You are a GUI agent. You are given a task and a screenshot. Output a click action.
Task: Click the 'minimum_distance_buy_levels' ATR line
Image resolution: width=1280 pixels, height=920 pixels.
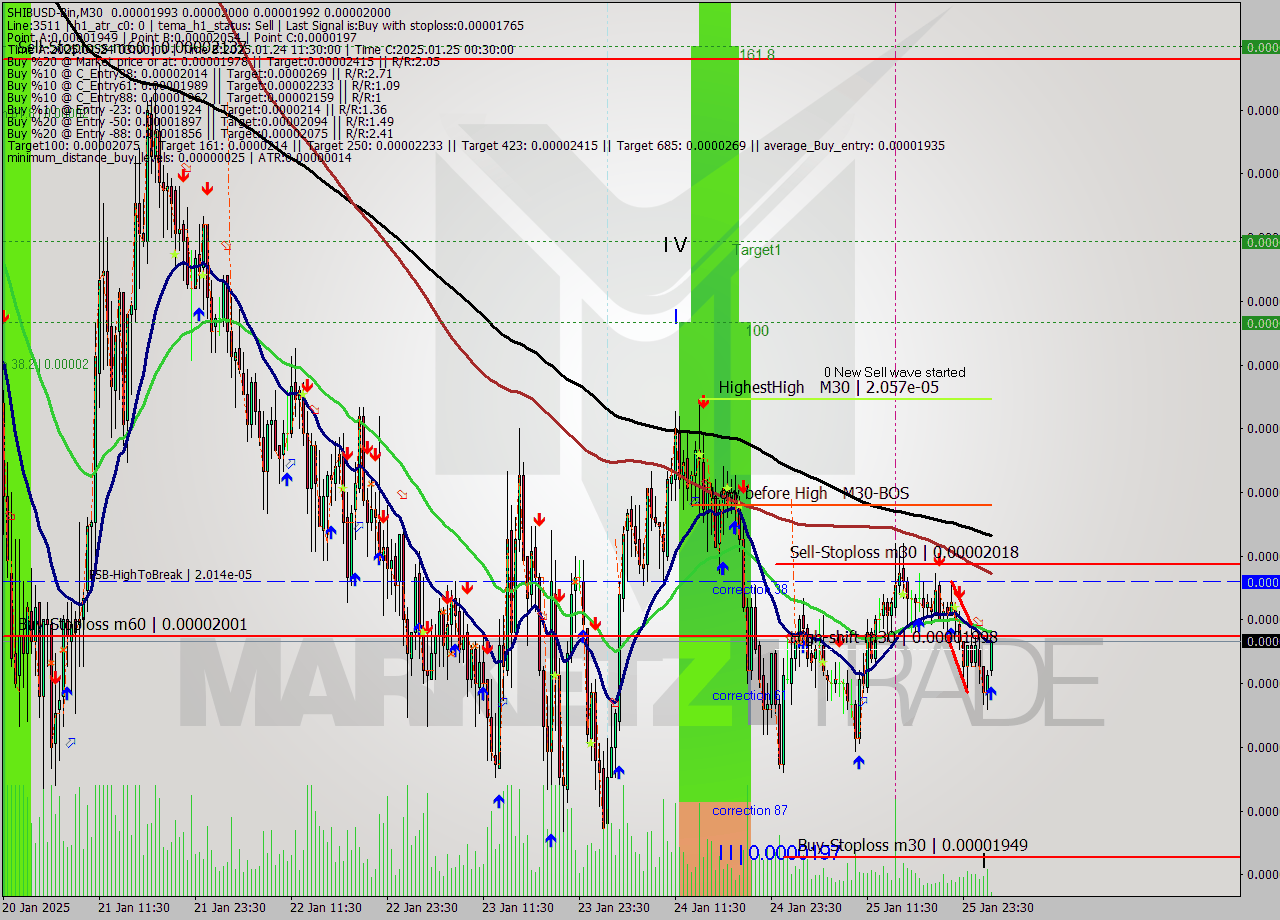179,157
